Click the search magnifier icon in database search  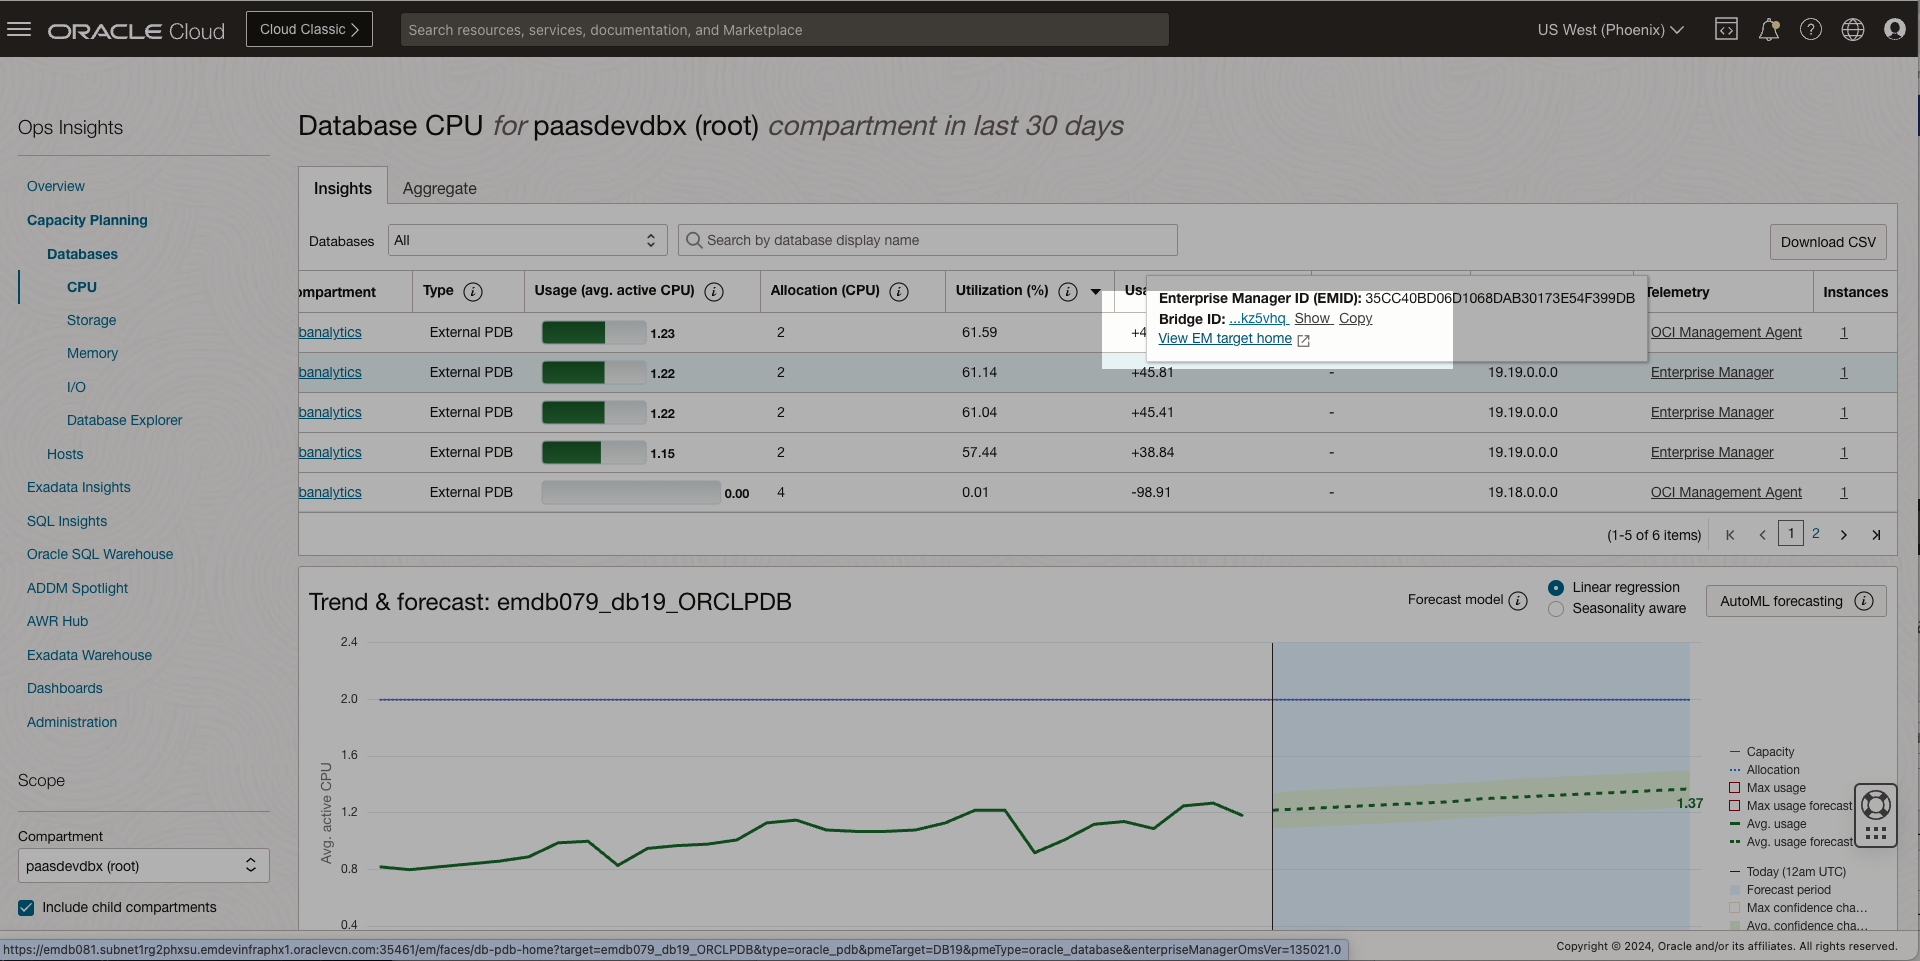coord(694,240)
